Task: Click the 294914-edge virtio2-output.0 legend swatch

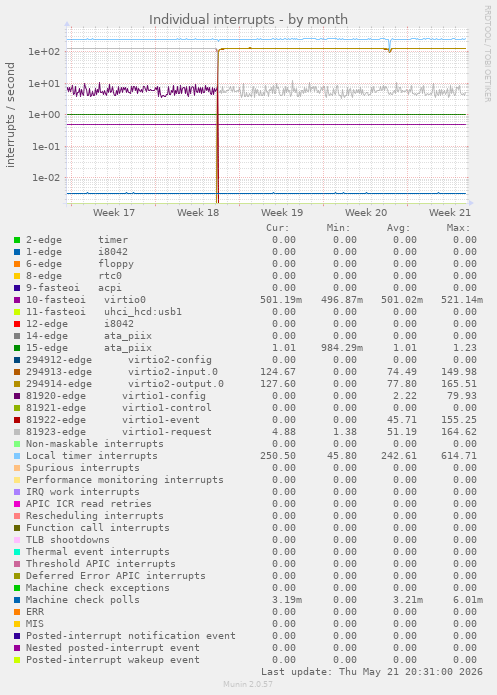Action: pos(17,384)
